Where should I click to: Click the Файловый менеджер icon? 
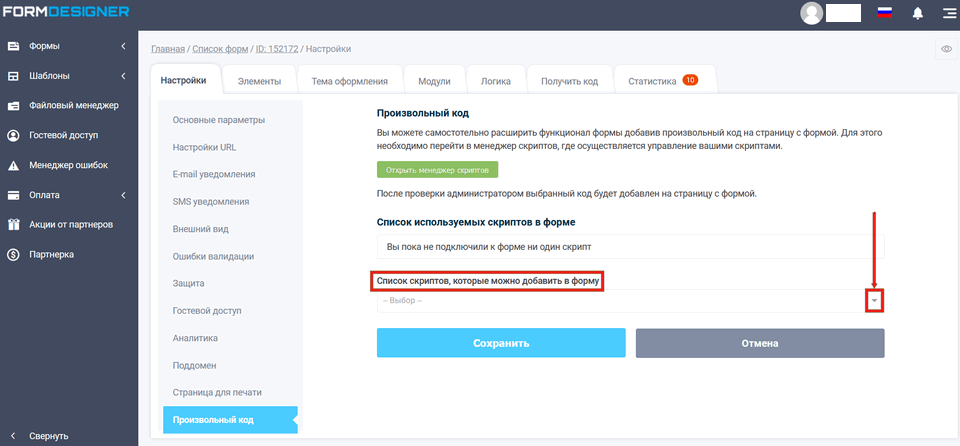(13, 106)
